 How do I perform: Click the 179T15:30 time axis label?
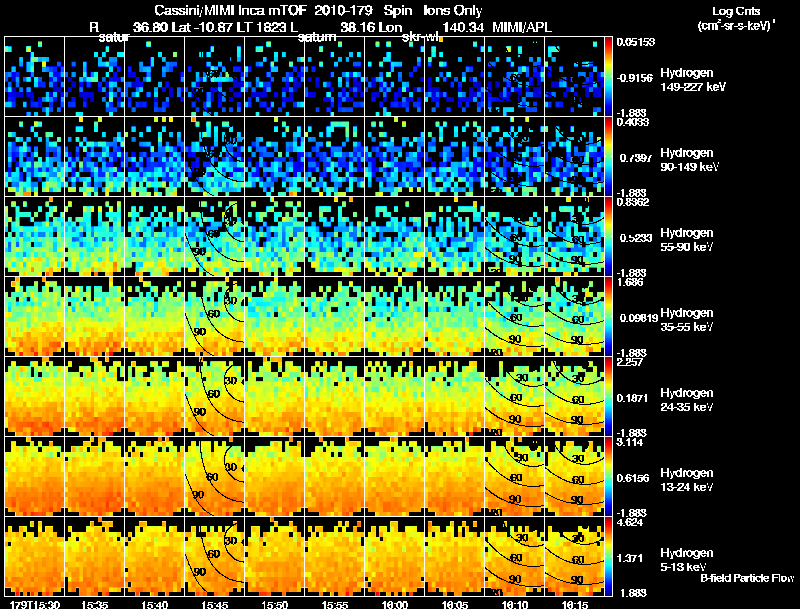[35, 604]
